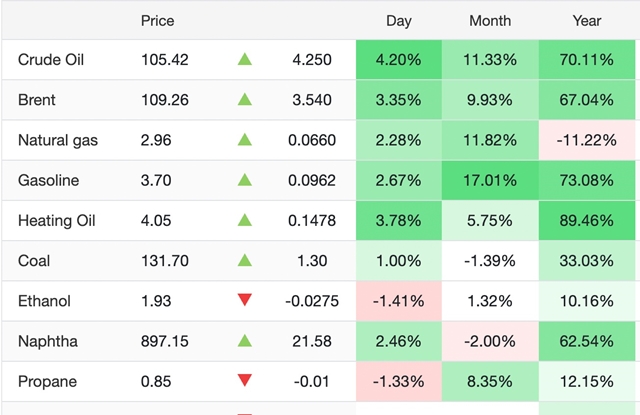Open the Gasoline commodity link
The width and height of the screenshot is (640, 415).
(49, 180)
